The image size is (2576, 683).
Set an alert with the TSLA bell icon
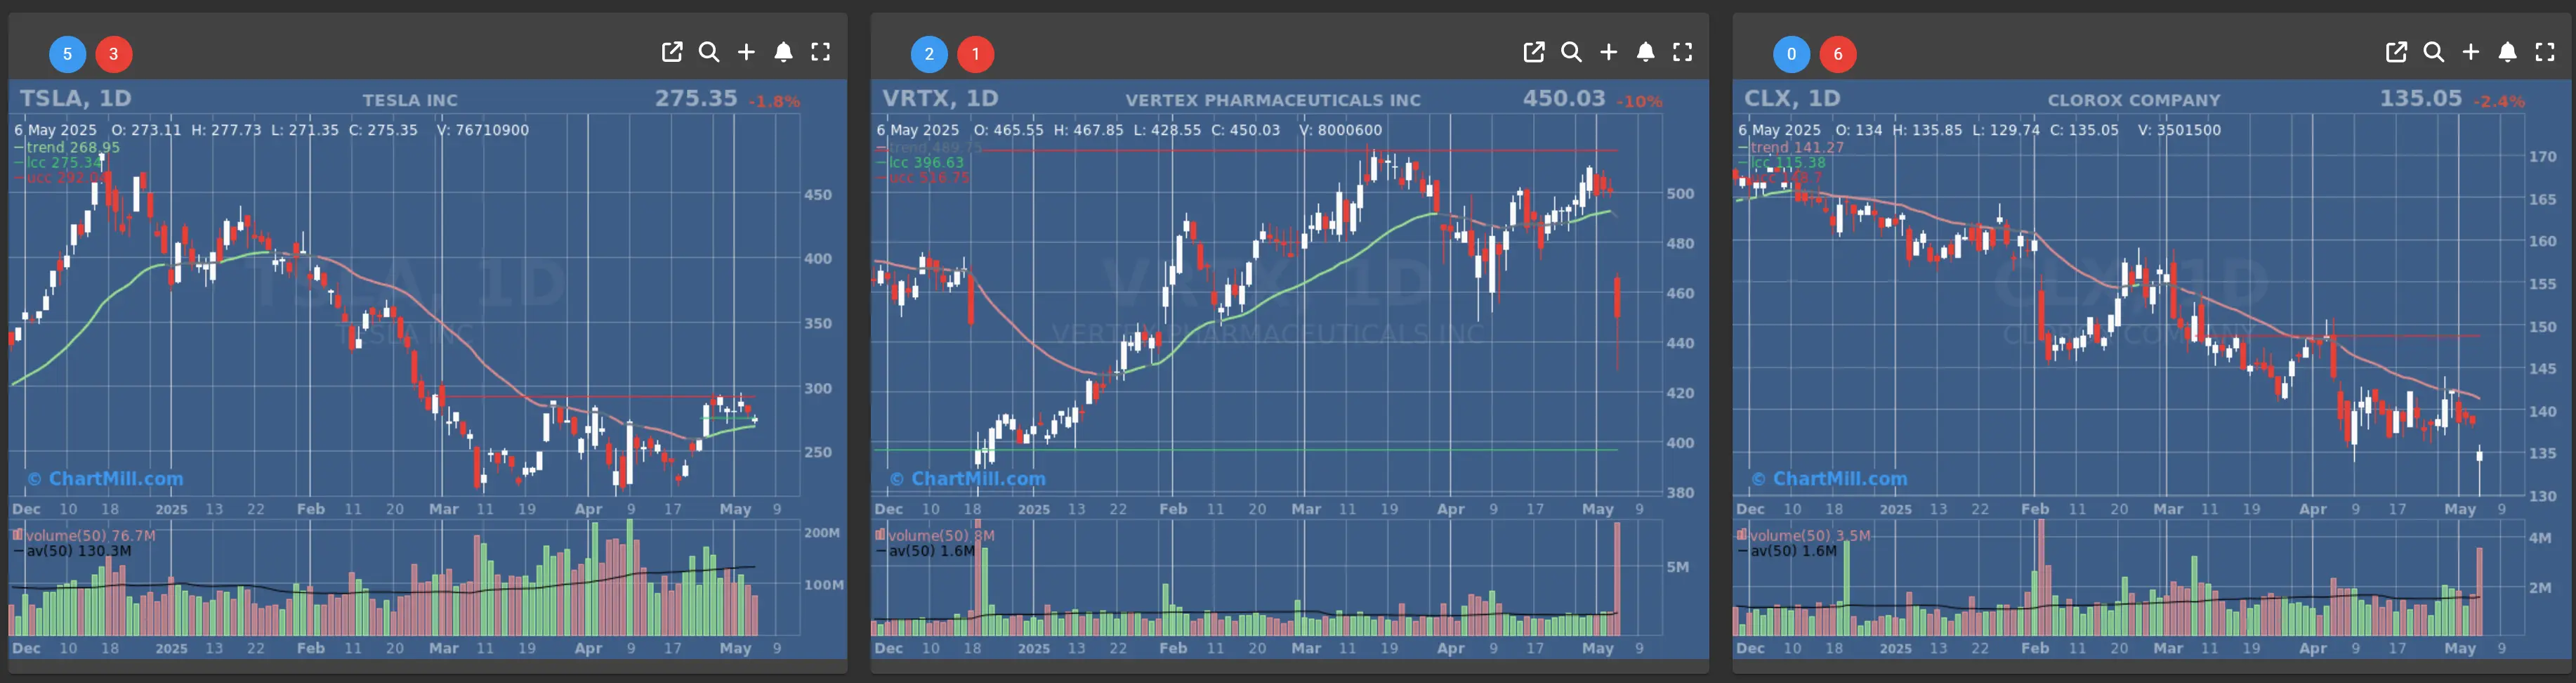pos(784,52)
